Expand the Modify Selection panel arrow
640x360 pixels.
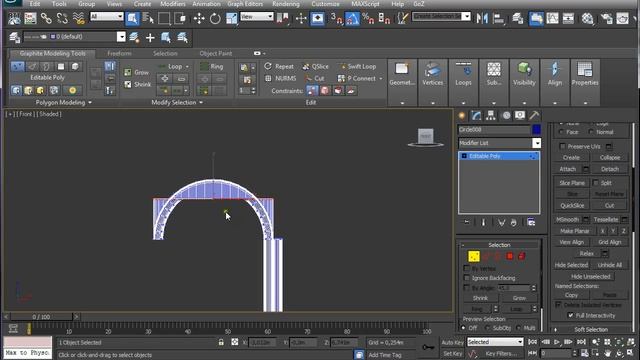[201, 102]
